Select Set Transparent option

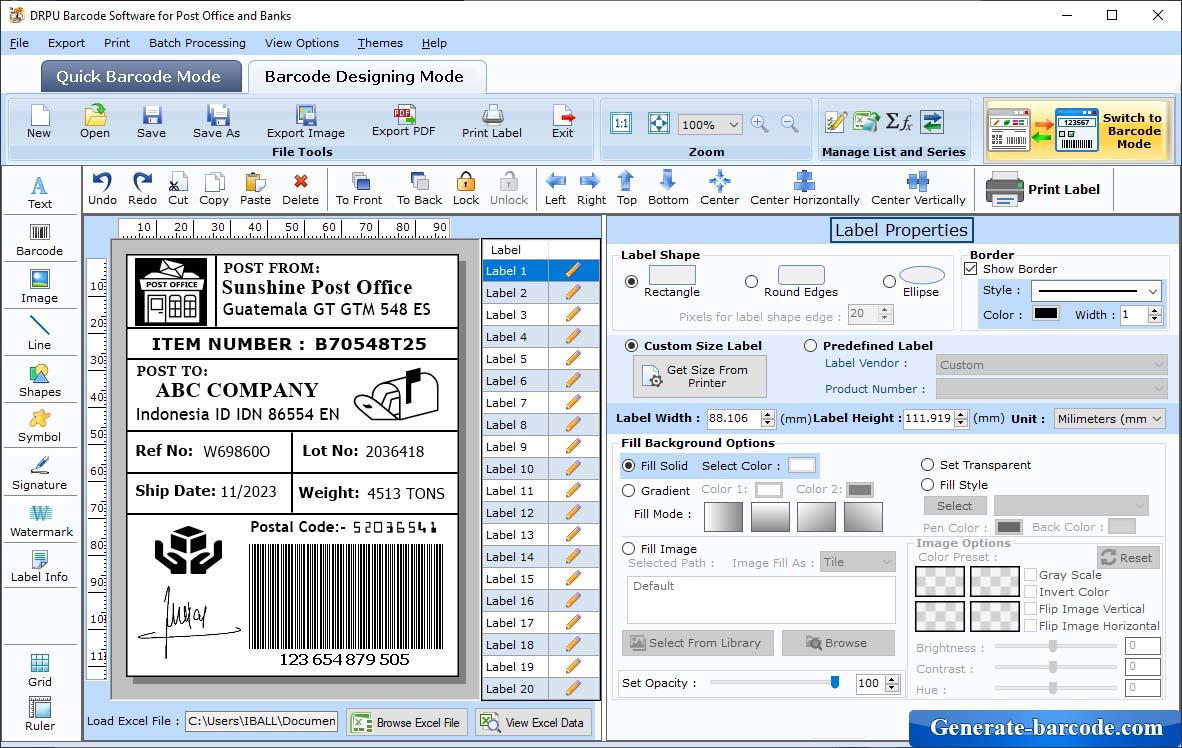[x=927, y=464]
